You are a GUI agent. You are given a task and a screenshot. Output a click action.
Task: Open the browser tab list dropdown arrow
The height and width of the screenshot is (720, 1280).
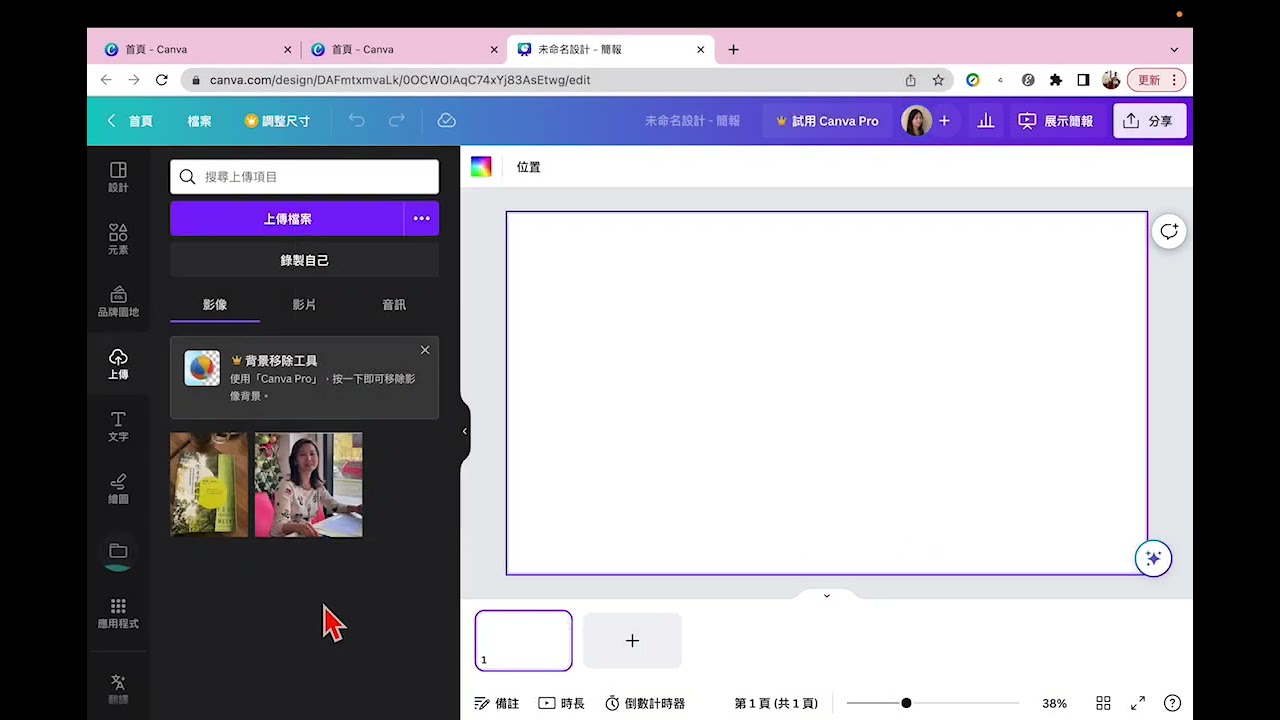(1174, 49)
